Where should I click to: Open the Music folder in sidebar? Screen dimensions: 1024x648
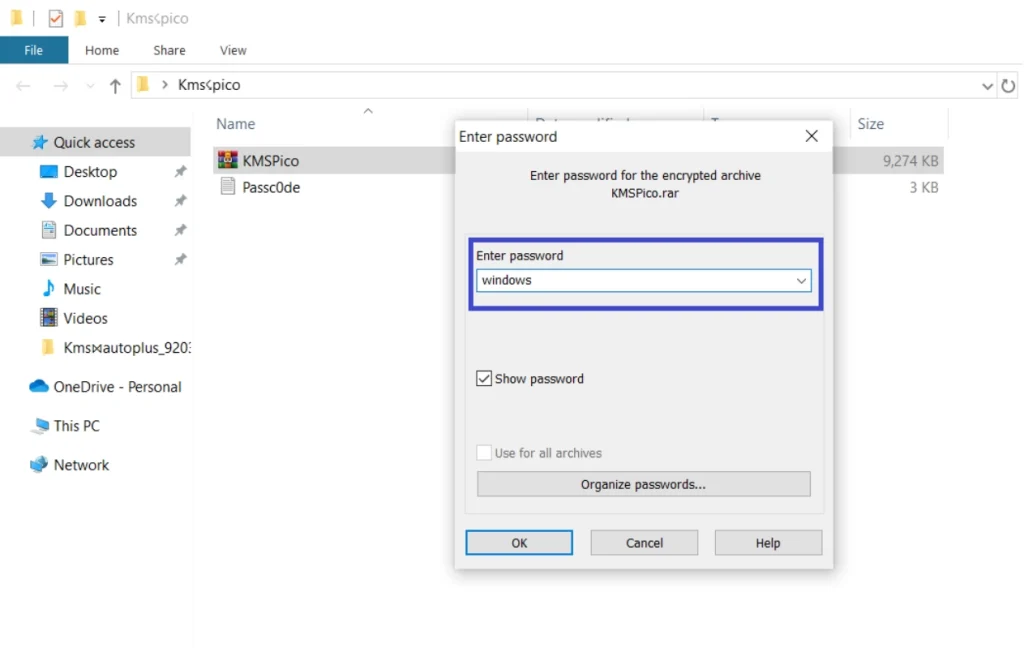tap(84, 288)
